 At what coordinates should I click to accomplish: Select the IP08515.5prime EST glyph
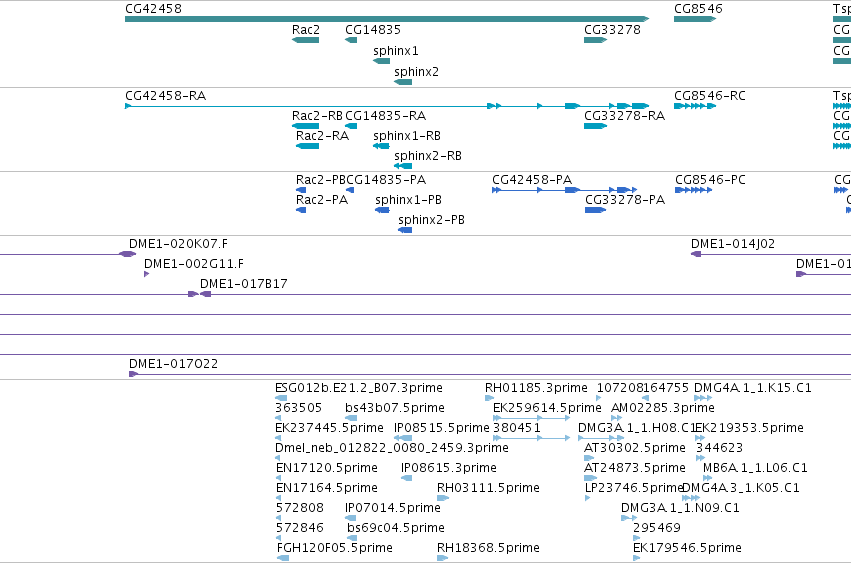[403, 438]
